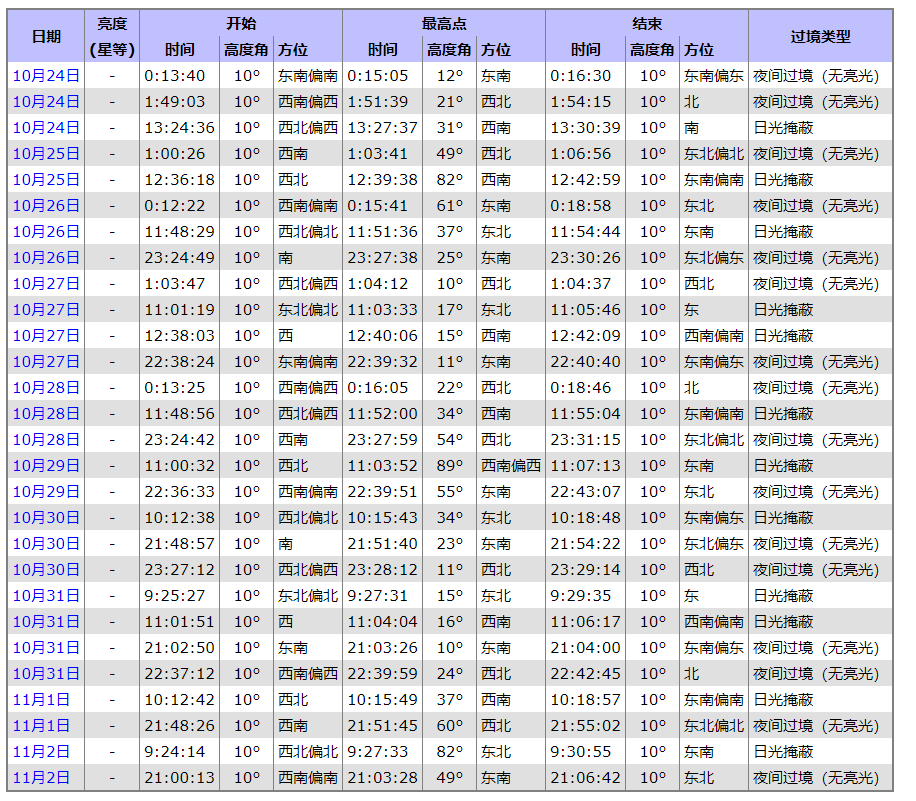Open 11月1日 link for 10:12:42 pass
916x801 pixels.
pyautogui.click(x=42, y=700)
